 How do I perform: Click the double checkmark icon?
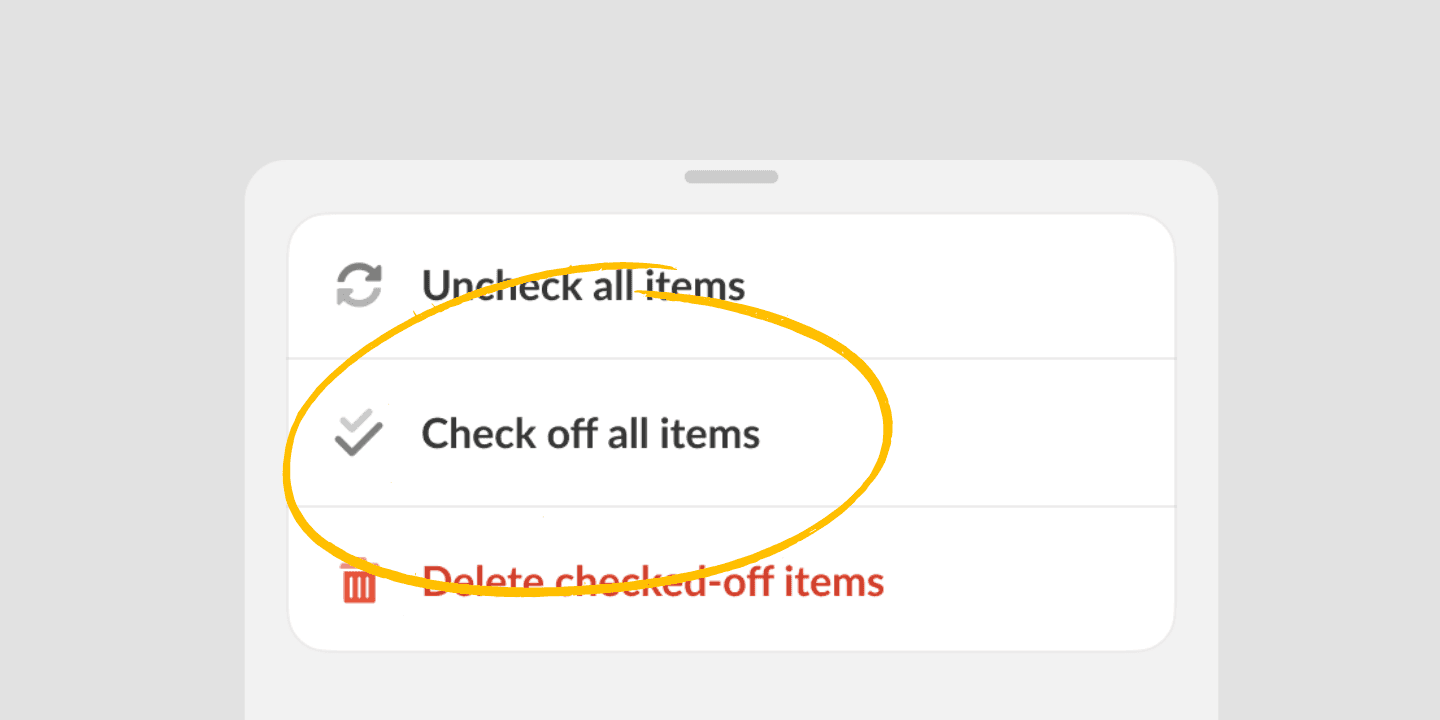click(358, 433)
